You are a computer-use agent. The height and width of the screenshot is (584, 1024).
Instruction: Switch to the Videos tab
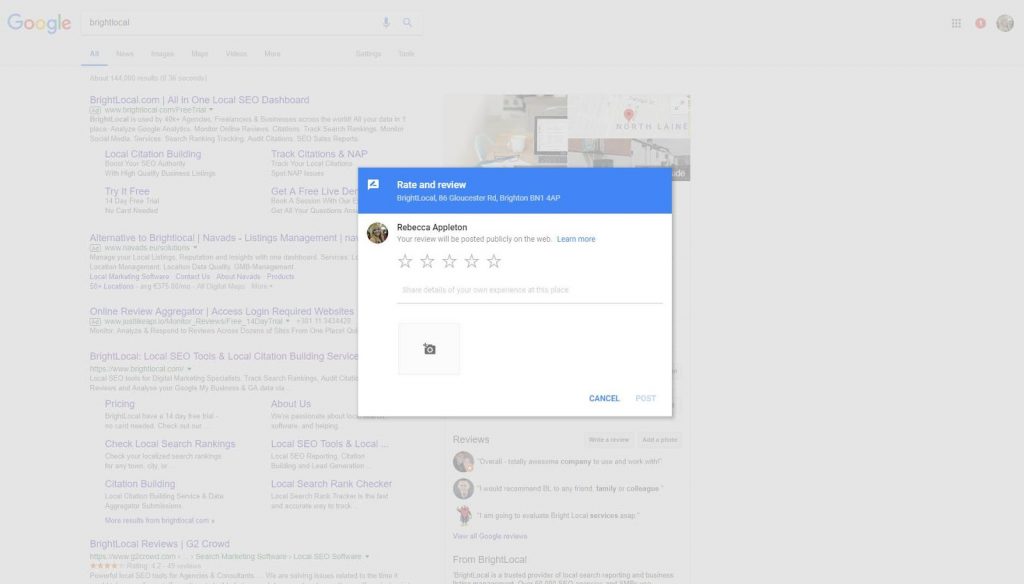coord(236,54)
